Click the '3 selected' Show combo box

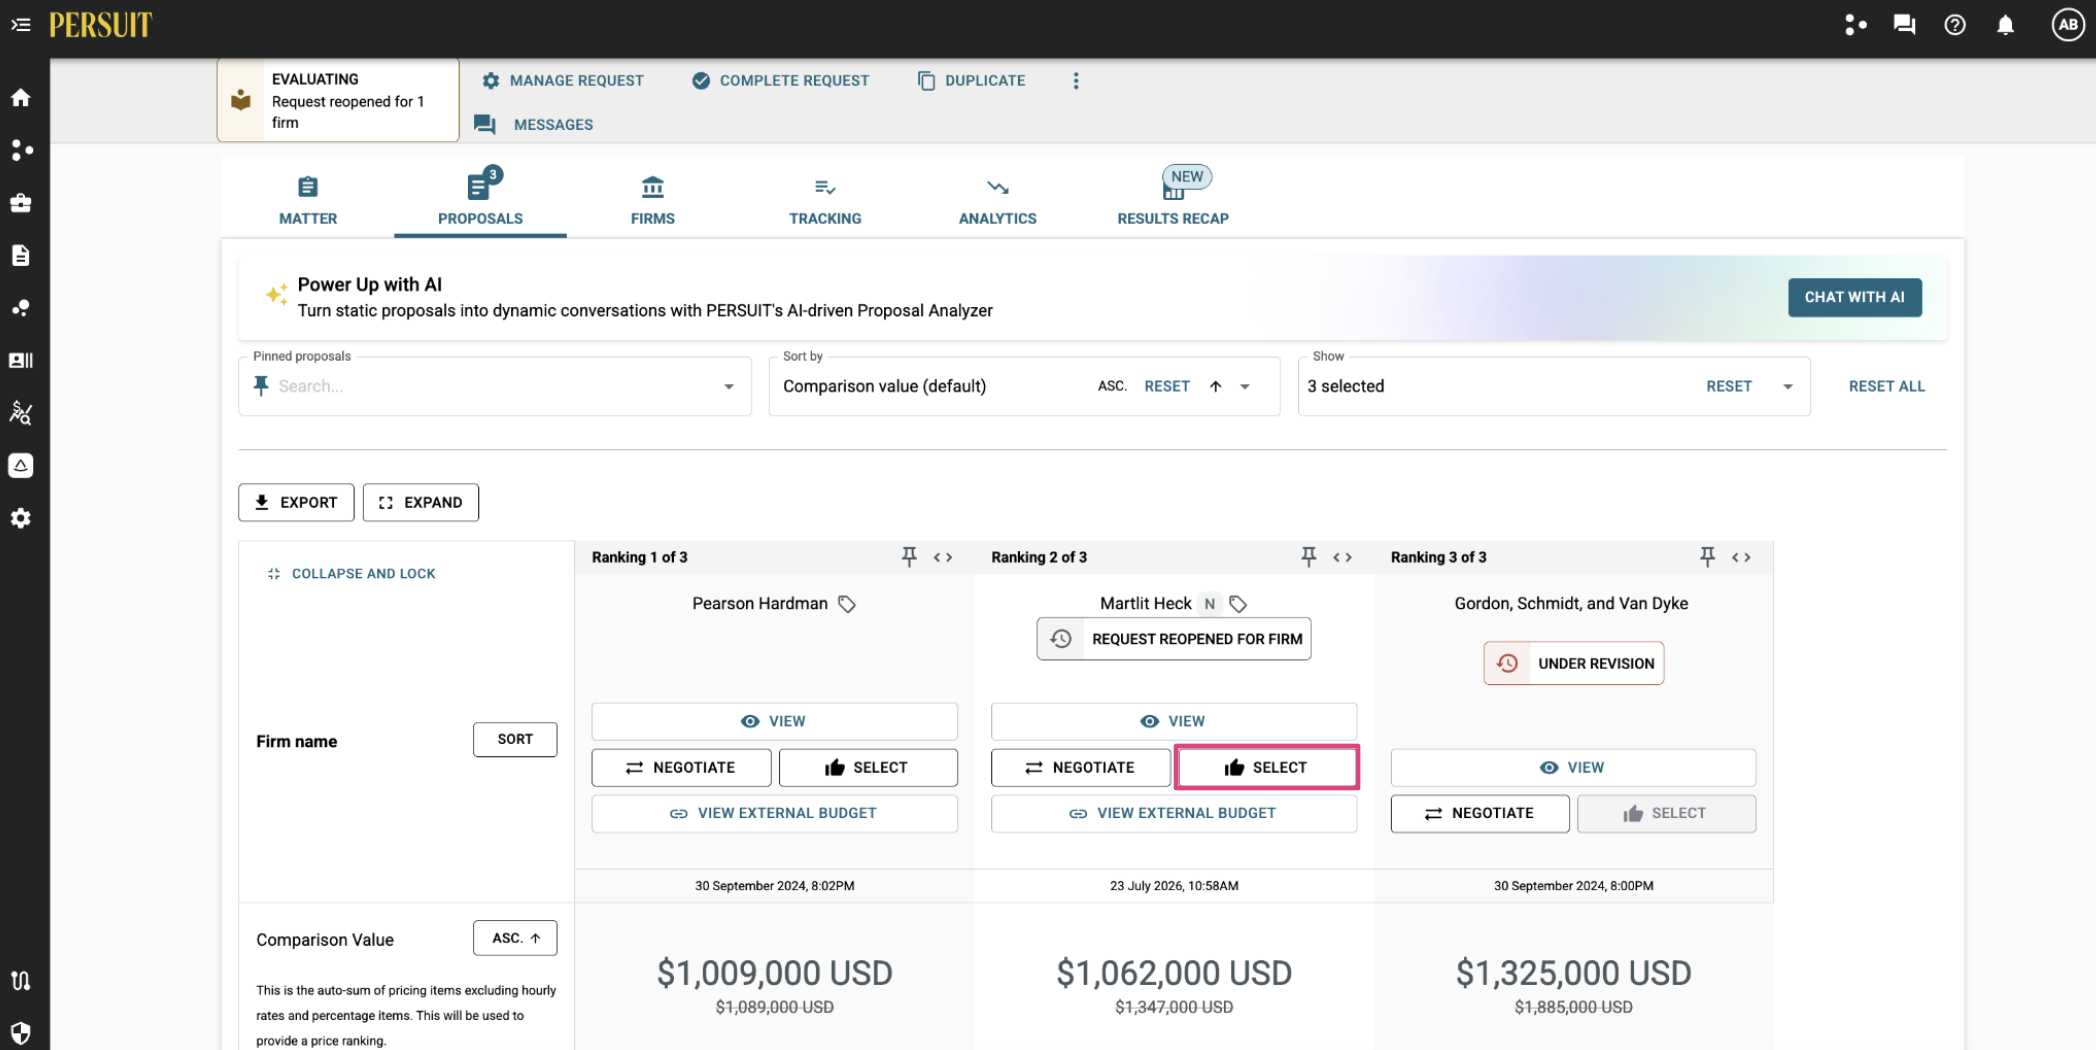[x=1553, y=386]
